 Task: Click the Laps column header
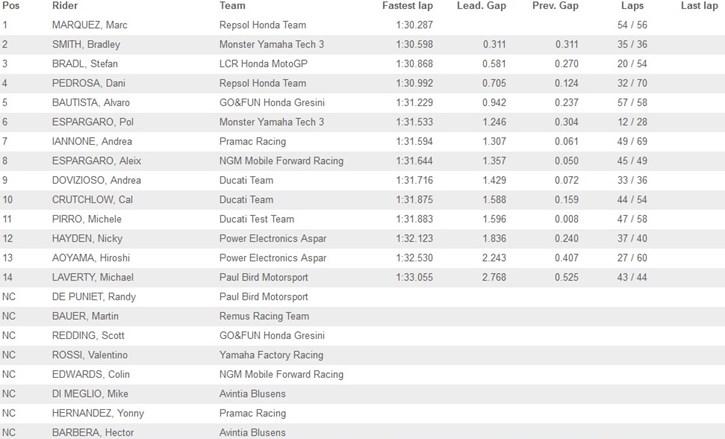(632, 6)
